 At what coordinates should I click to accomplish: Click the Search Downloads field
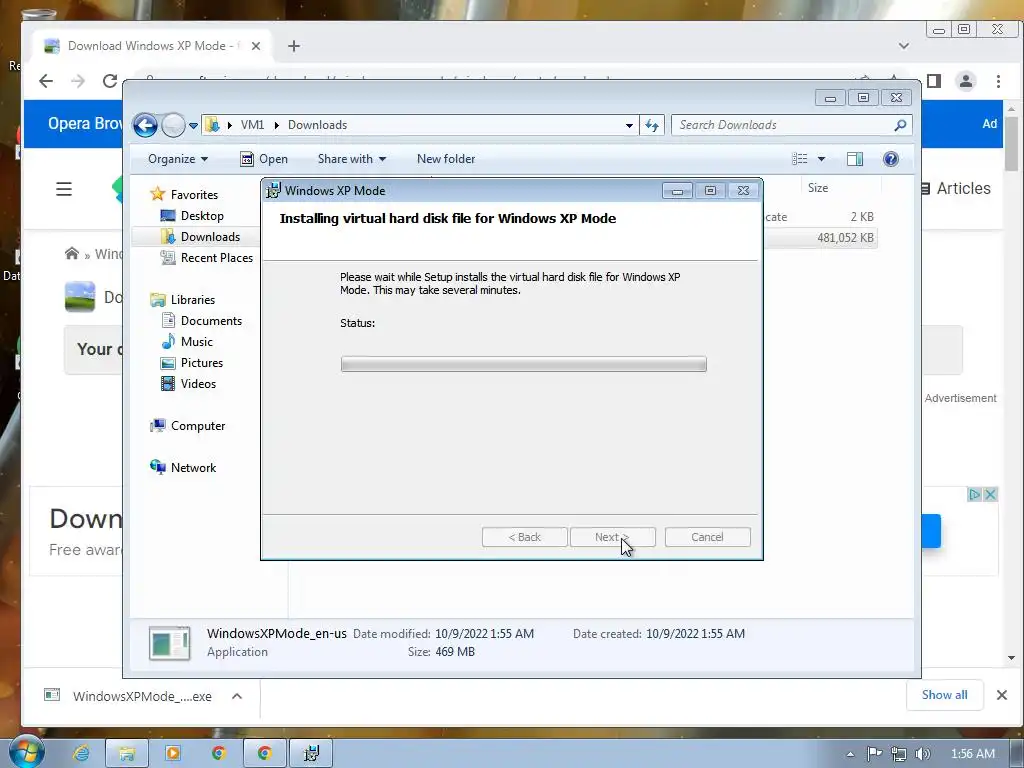point(791,125)
